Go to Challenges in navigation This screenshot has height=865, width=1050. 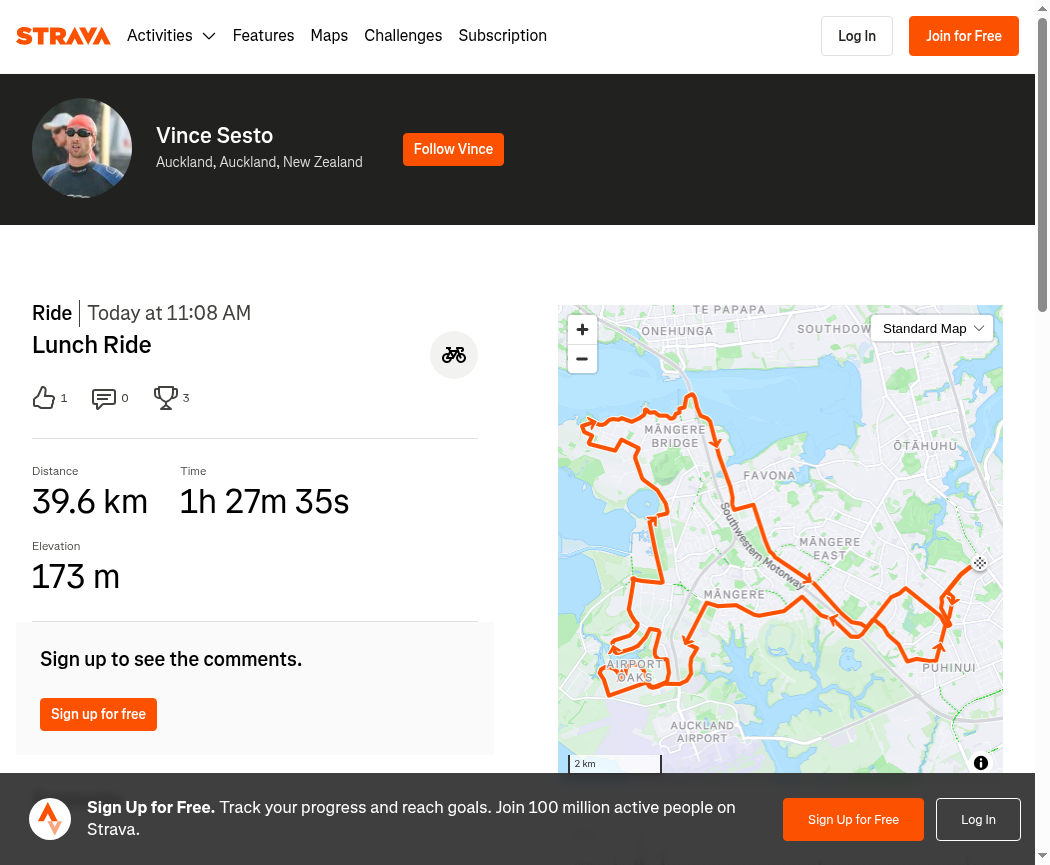(x=403, y=35)
